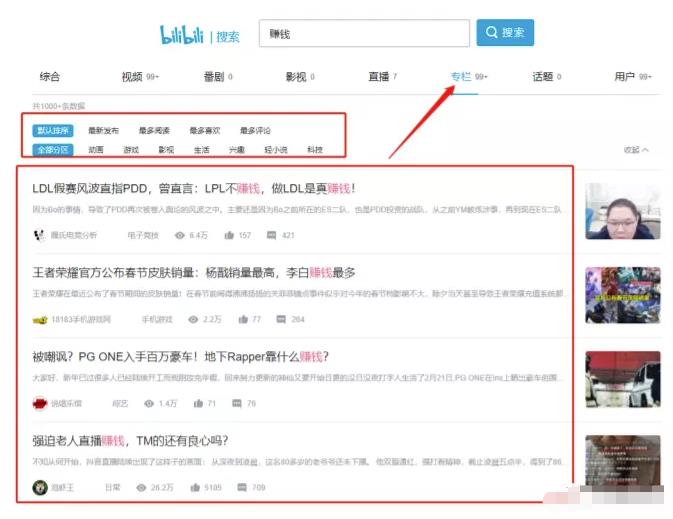Sort by 最多喜欢
Viewport: 673px width, 519px height.
(x=205, y=131)
